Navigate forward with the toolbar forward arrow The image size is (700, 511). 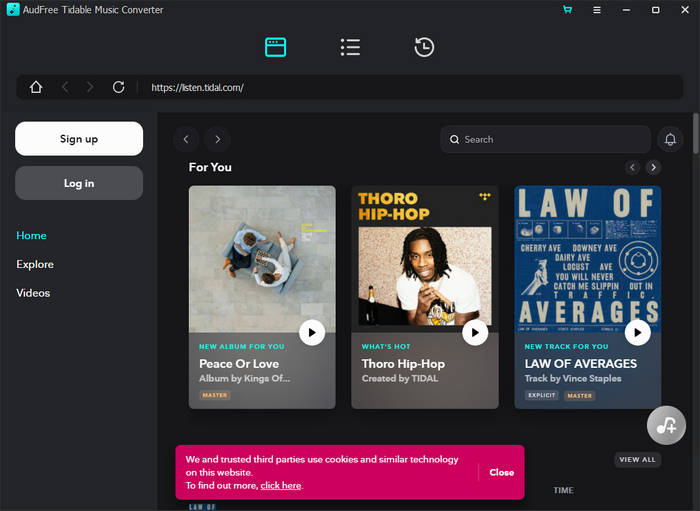(x=90, y=87)
